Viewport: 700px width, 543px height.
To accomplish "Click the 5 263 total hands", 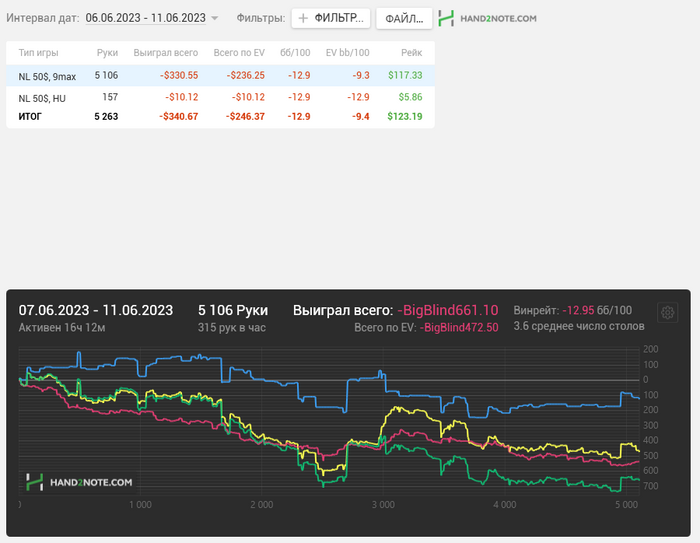I will (106, 117).
